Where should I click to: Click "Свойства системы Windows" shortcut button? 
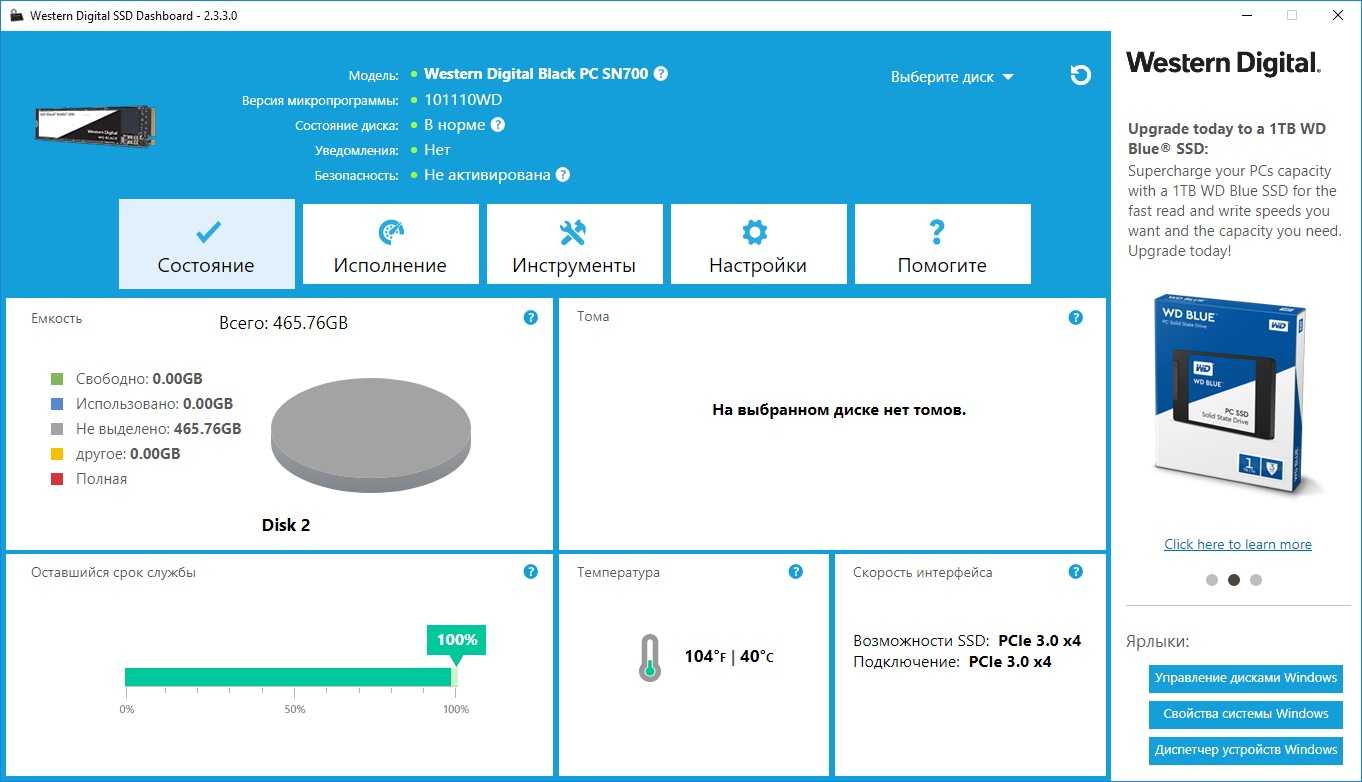pyautogui.click(x=1245, y=714)
